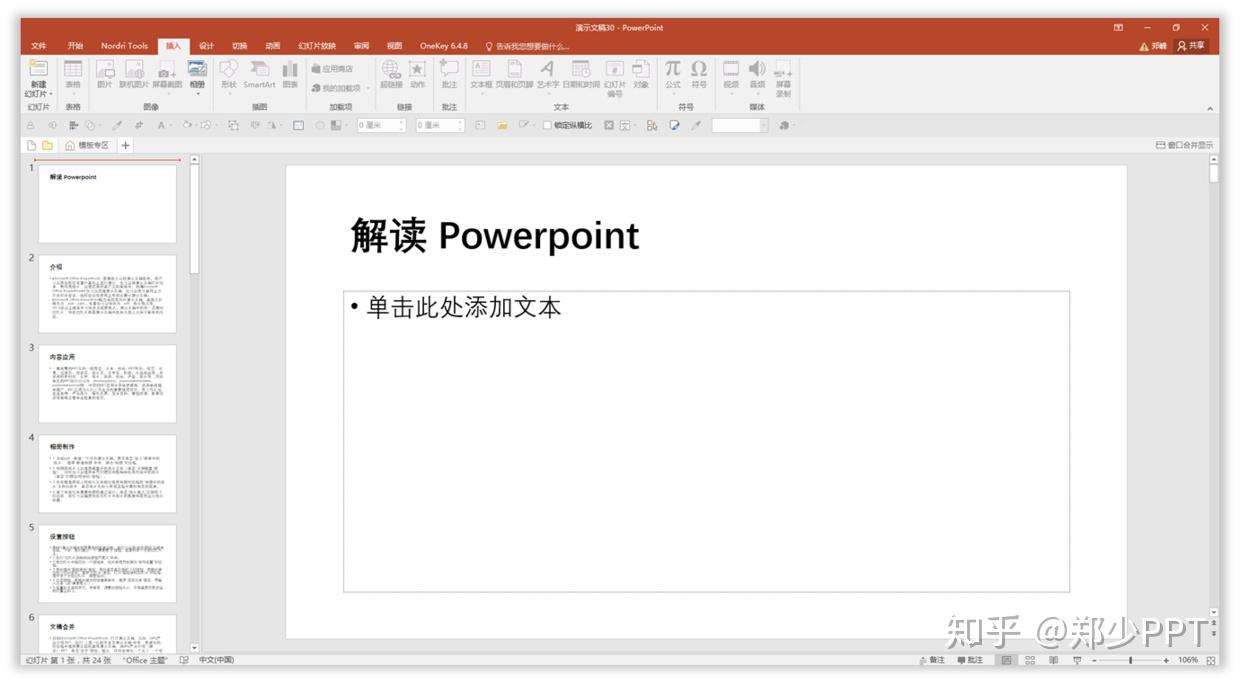Click the 共享 (Share) button
This screenshot has width=1240, height=683.
coord(1192,46)
